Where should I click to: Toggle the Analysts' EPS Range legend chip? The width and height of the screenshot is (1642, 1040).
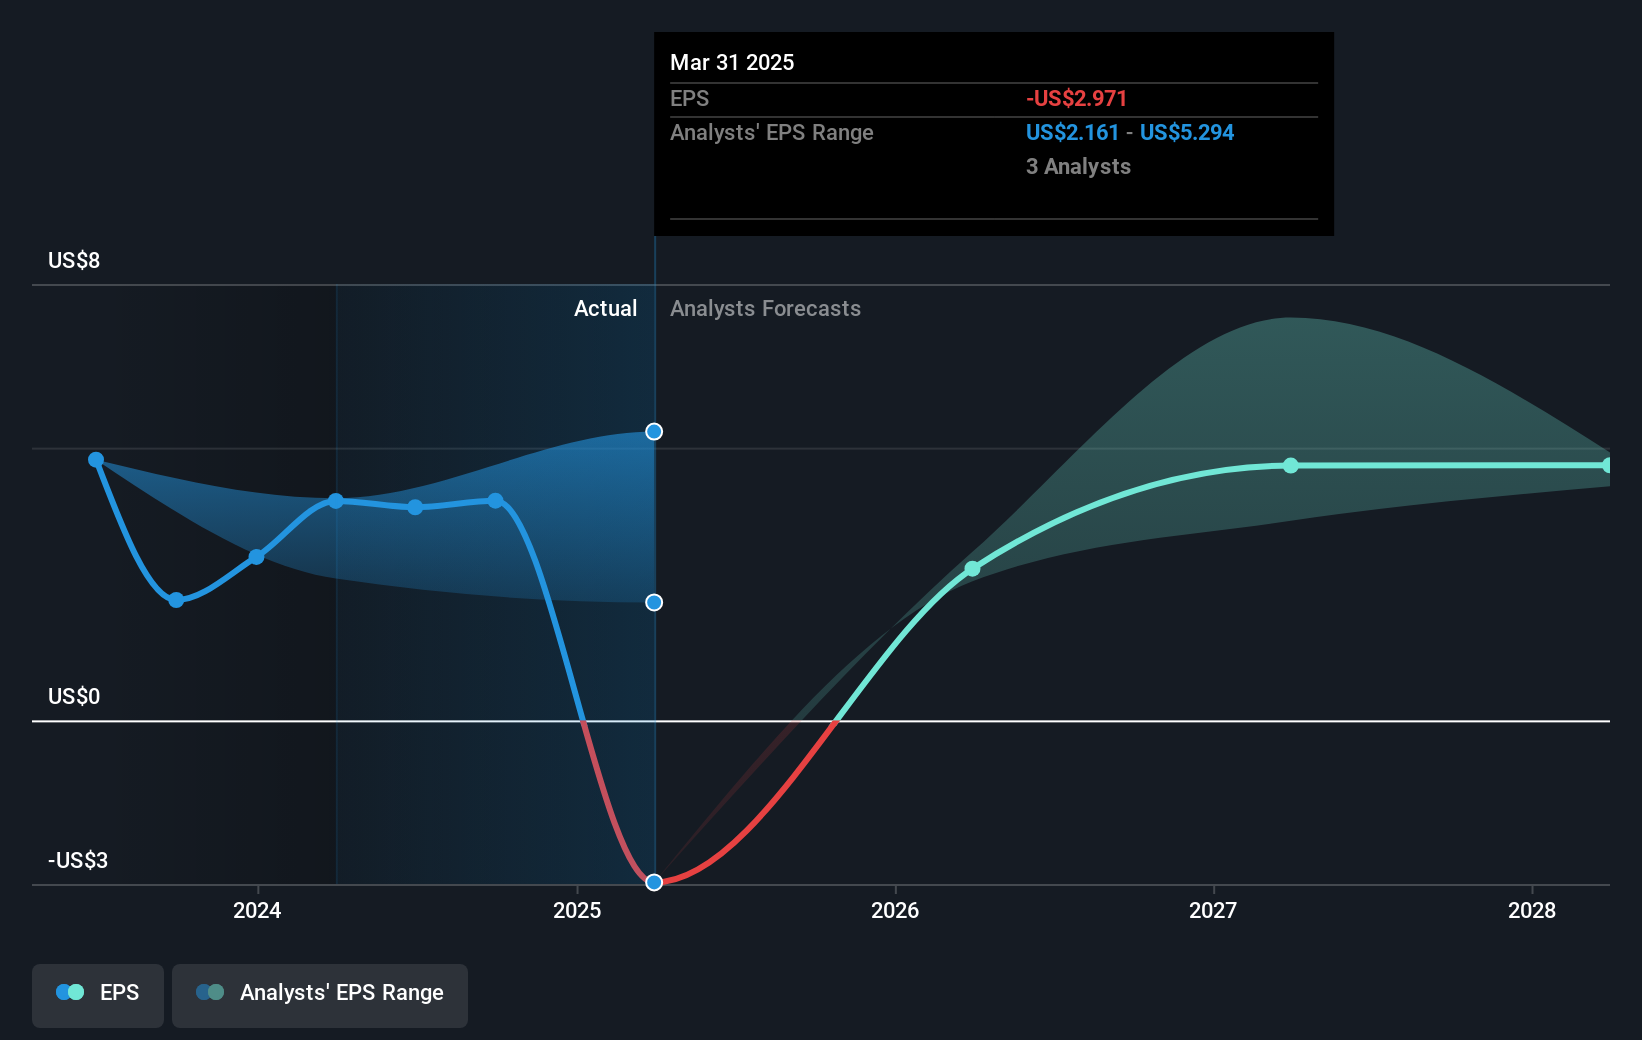320,995
